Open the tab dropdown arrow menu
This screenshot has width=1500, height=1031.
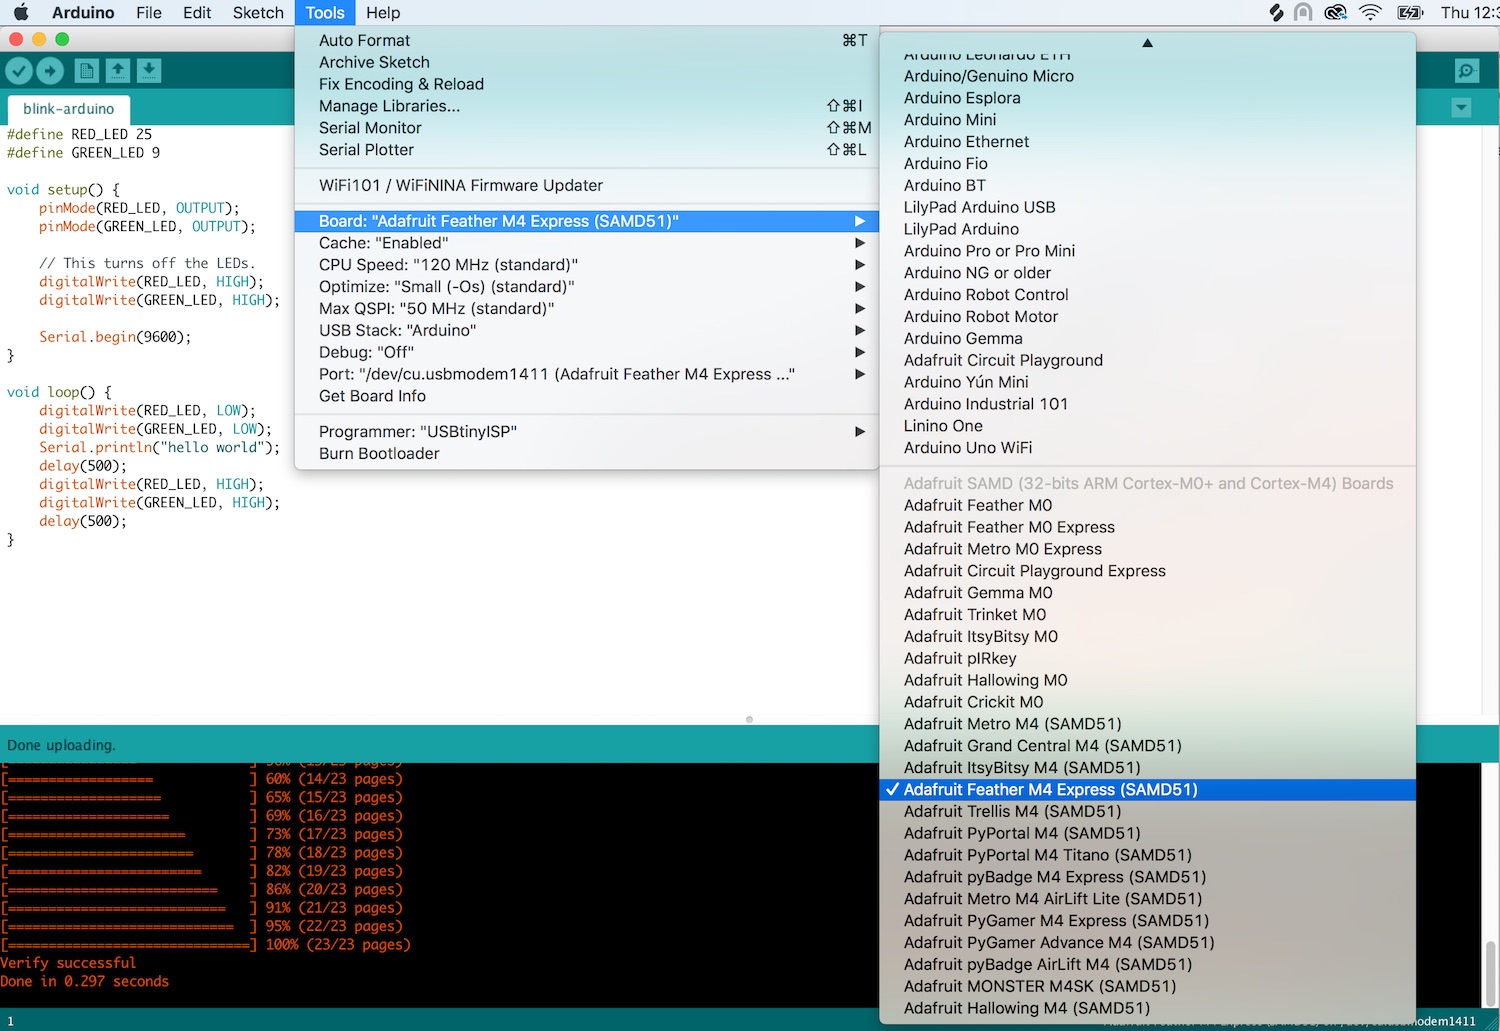(1461, 108)
